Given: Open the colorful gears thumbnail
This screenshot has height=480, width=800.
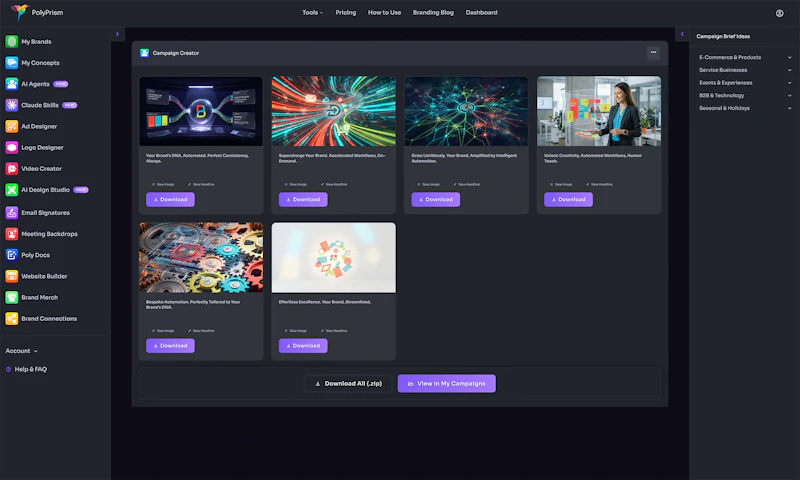Looking at the screenshot, I should pyautogui.click(x=201, y=258).
